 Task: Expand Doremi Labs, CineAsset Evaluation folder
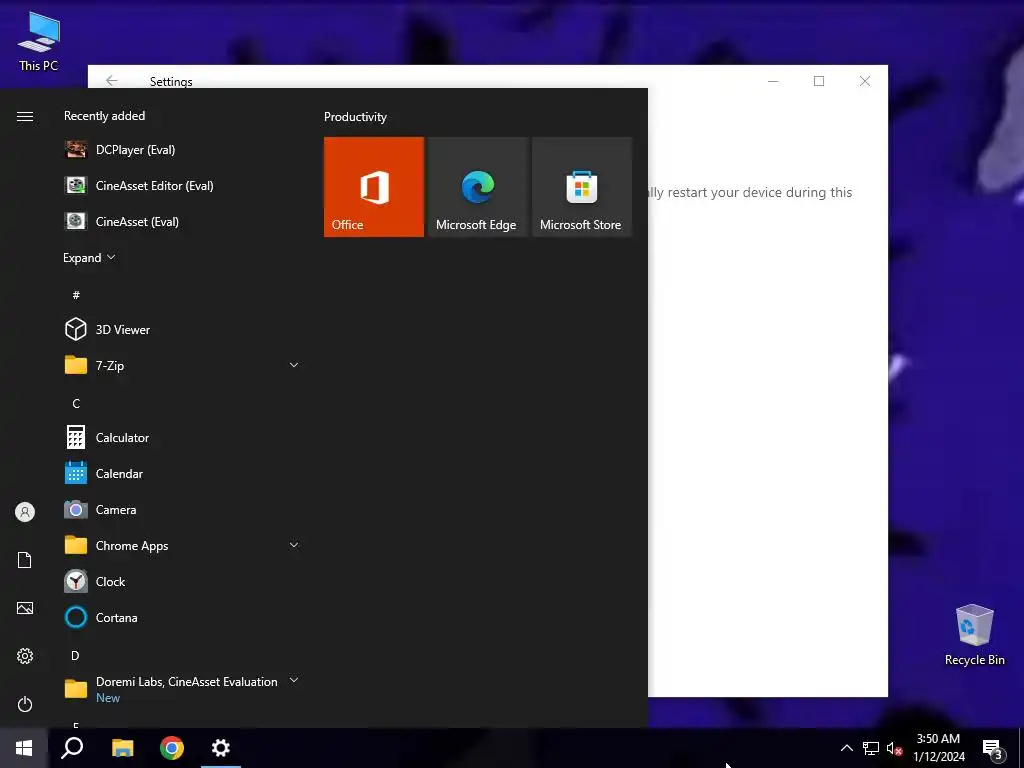(182, 689)
